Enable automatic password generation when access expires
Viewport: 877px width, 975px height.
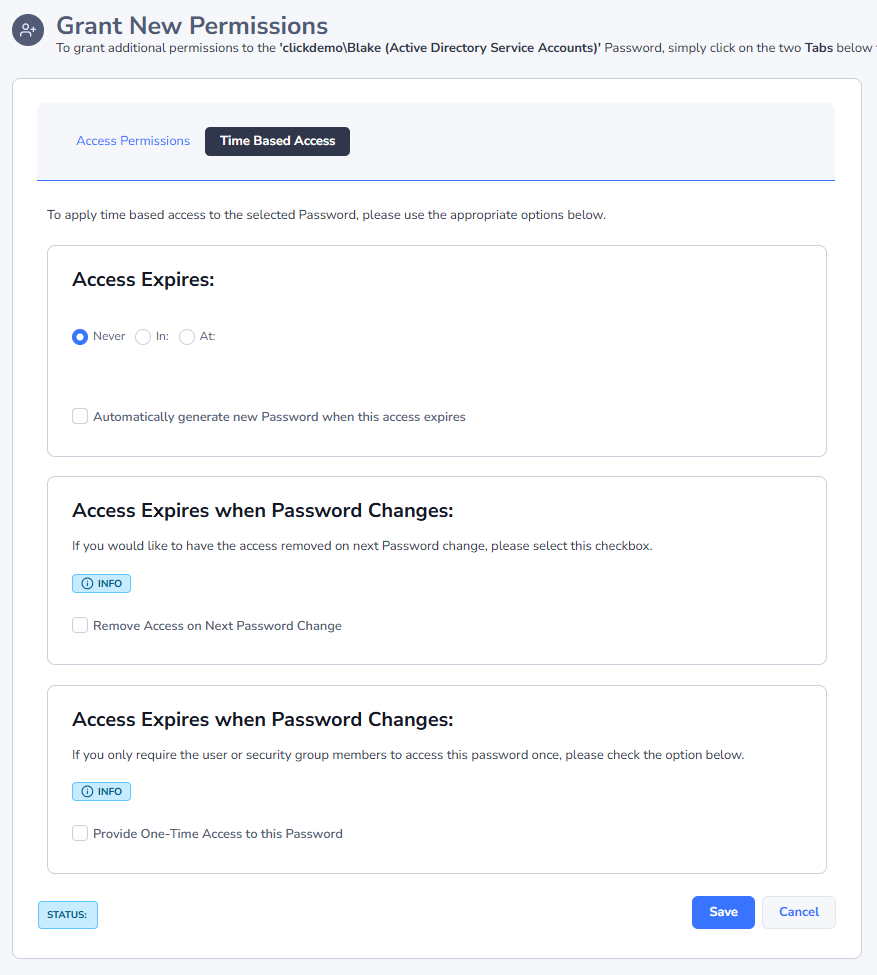80,415
